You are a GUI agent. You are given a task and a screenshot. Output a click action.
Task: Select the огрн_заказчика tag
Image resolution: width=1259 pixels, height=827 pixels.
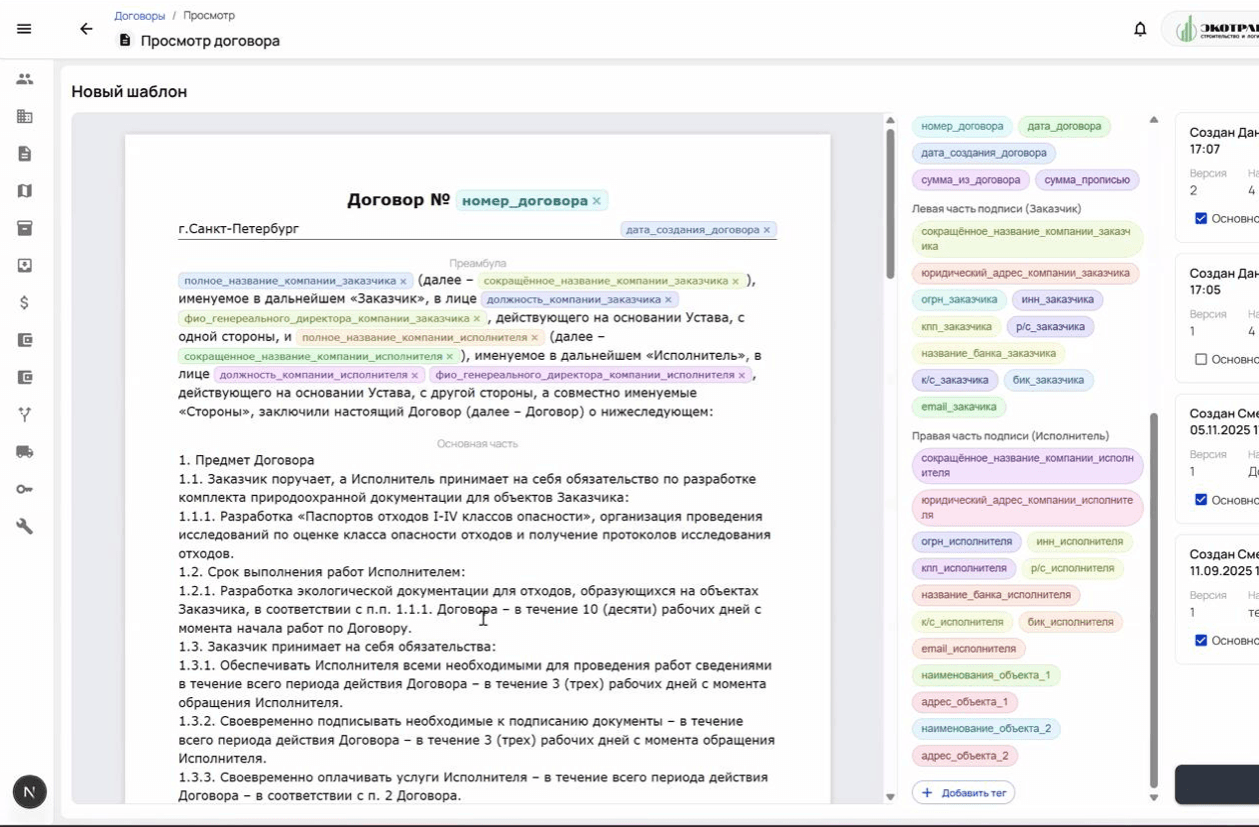[x=959, y=300]
